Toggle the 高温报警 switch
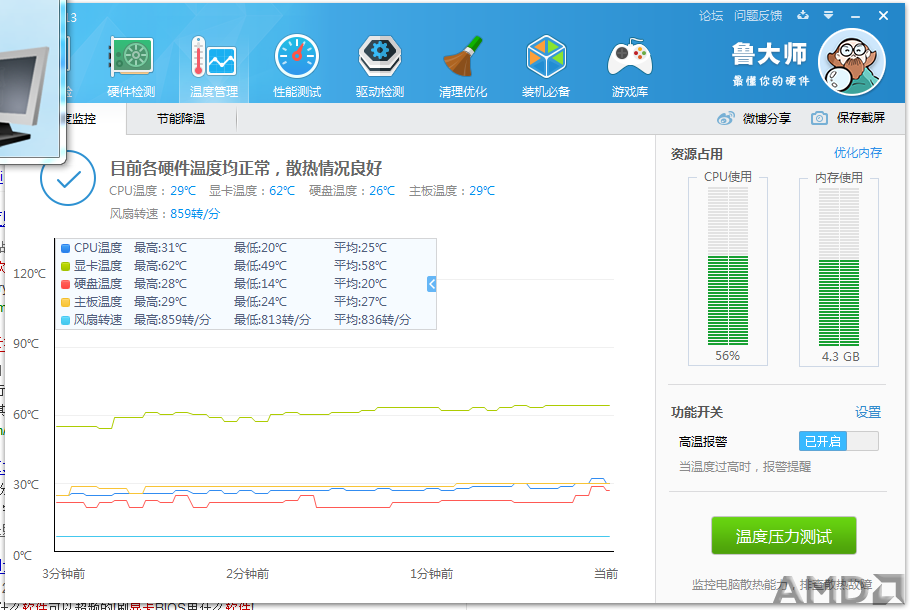Viewport: 910px width, 610px height. coord(839,441)
